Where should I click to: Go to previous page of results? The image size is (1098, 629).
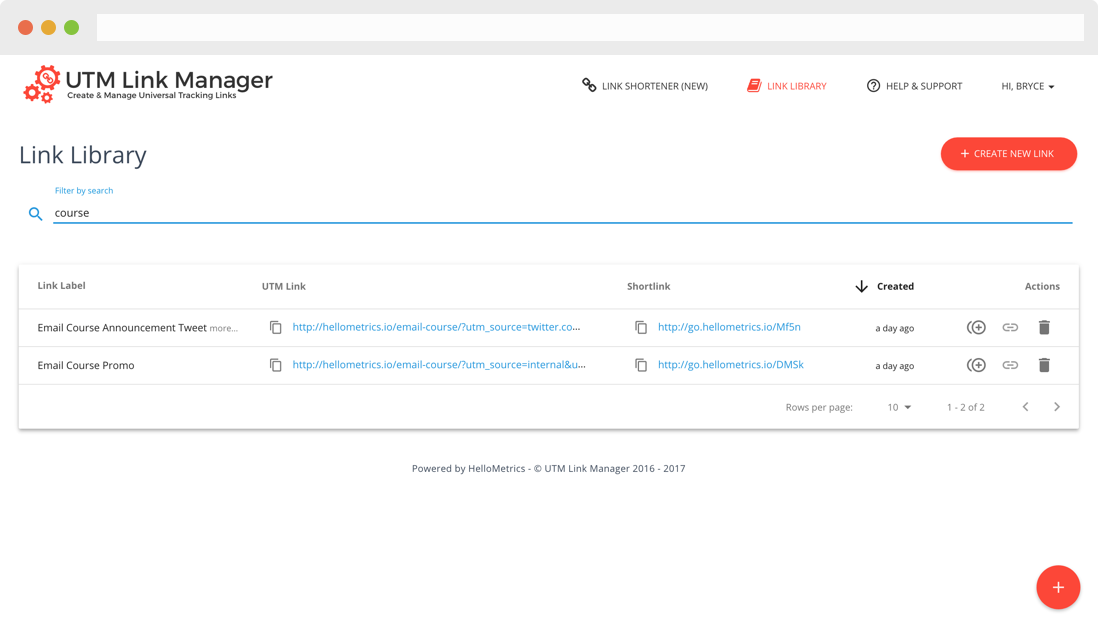(1025, 407)
